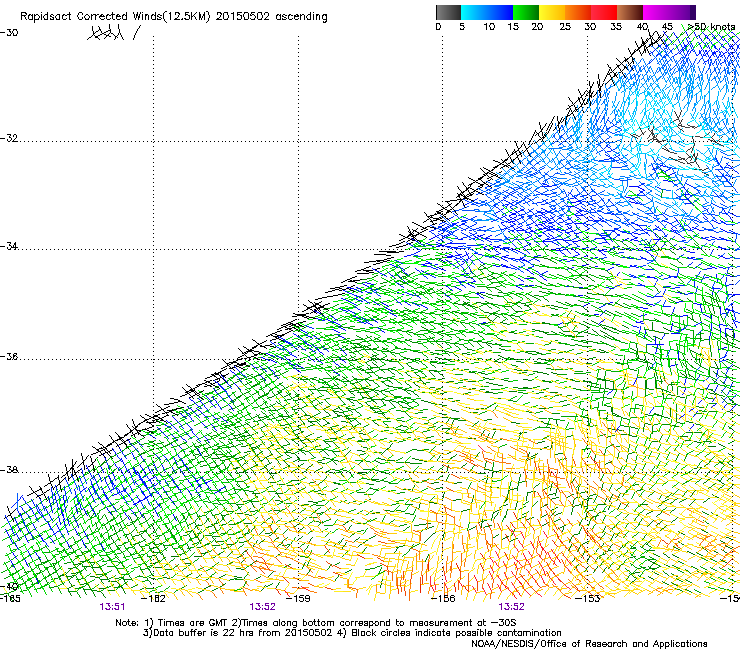Click the -159 longitude axis label
The image size is (740, 650).
click(x=298, y=599)
